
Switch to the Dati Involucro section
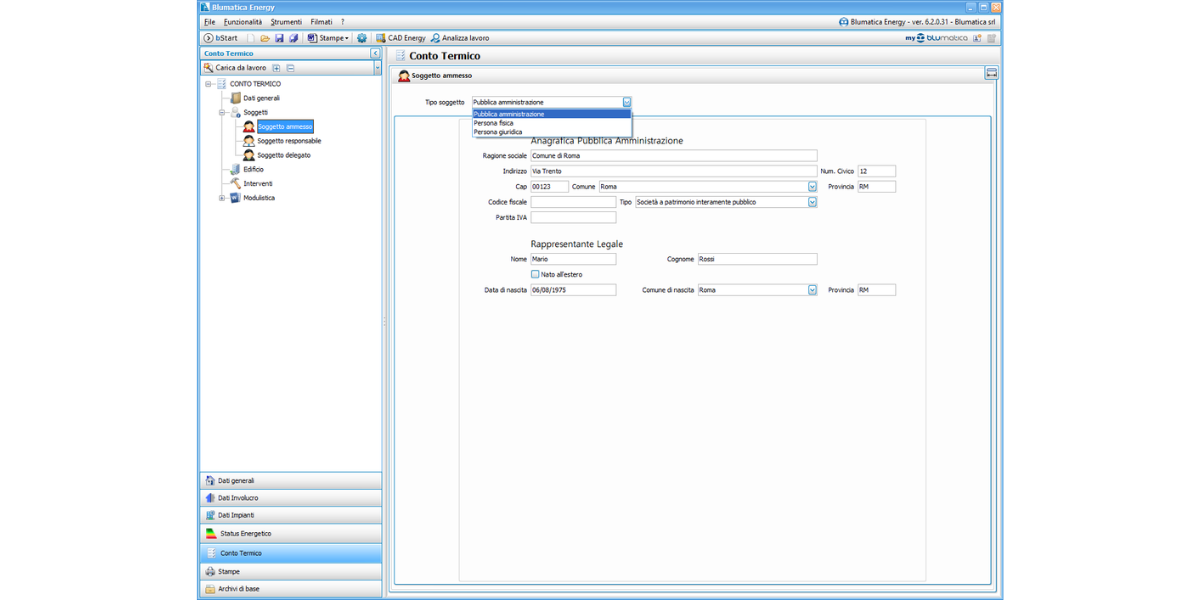(290, 498)
